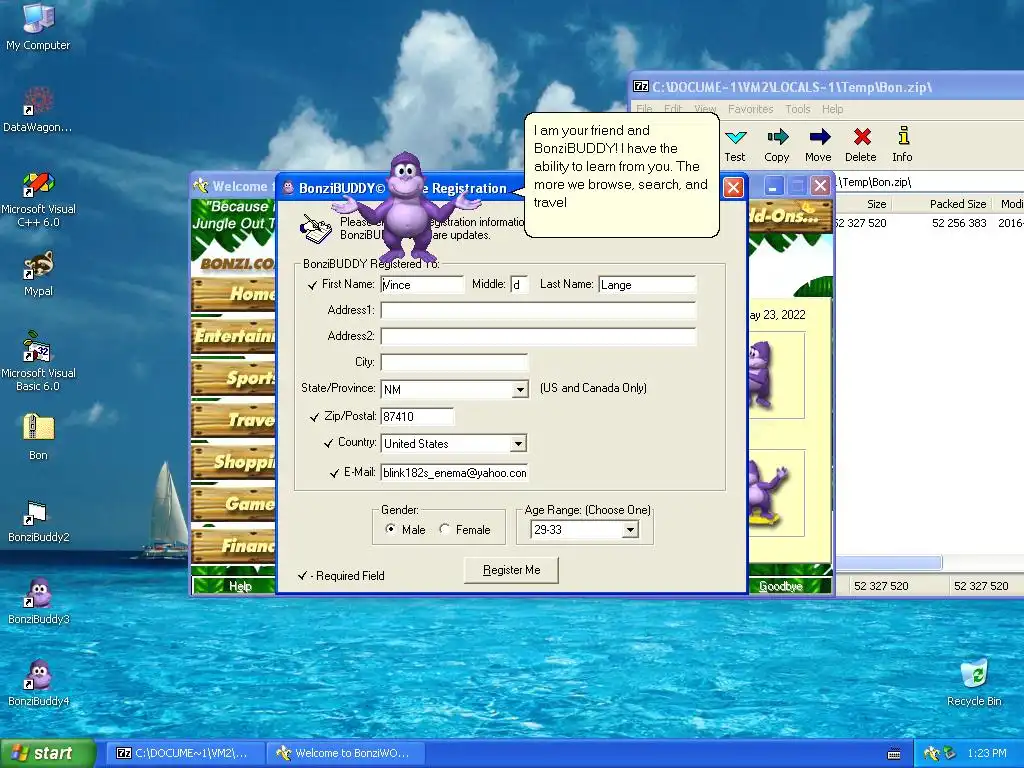Switch to 7-Zip taskbar button
Screen dimensions: 1024x768
click(185, 753)
